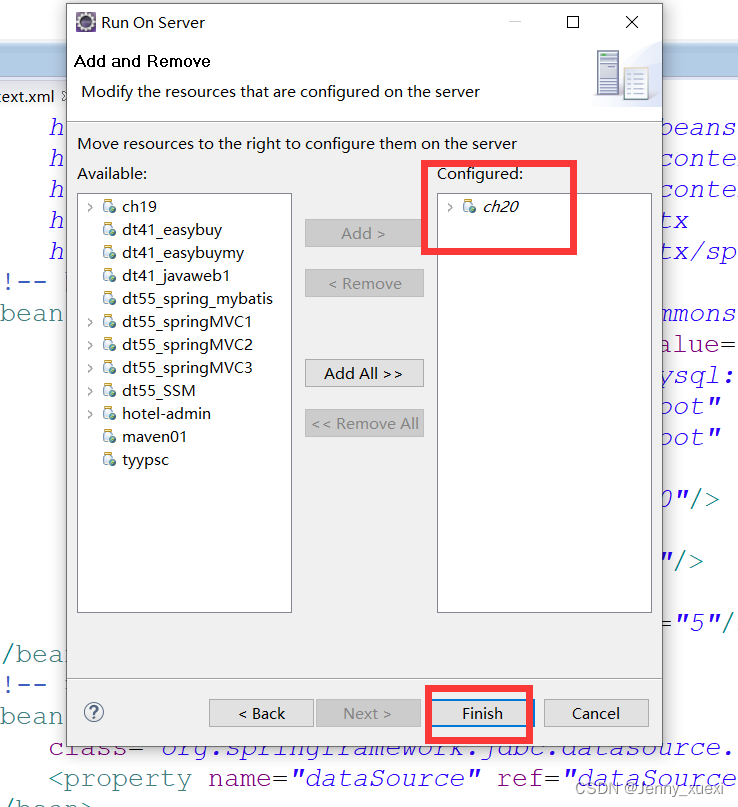Click the dt55_springMVC1 module icon

click(109, 322)
